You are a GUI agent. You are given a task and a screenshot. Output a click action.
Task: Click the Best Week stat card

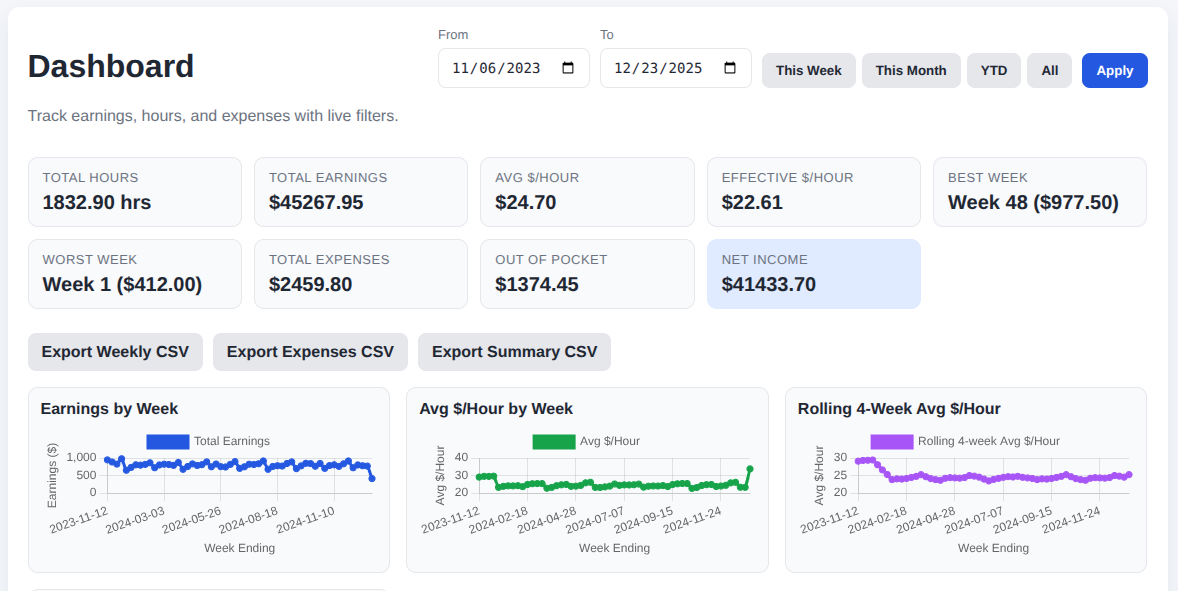click(x=1039, y=191)
